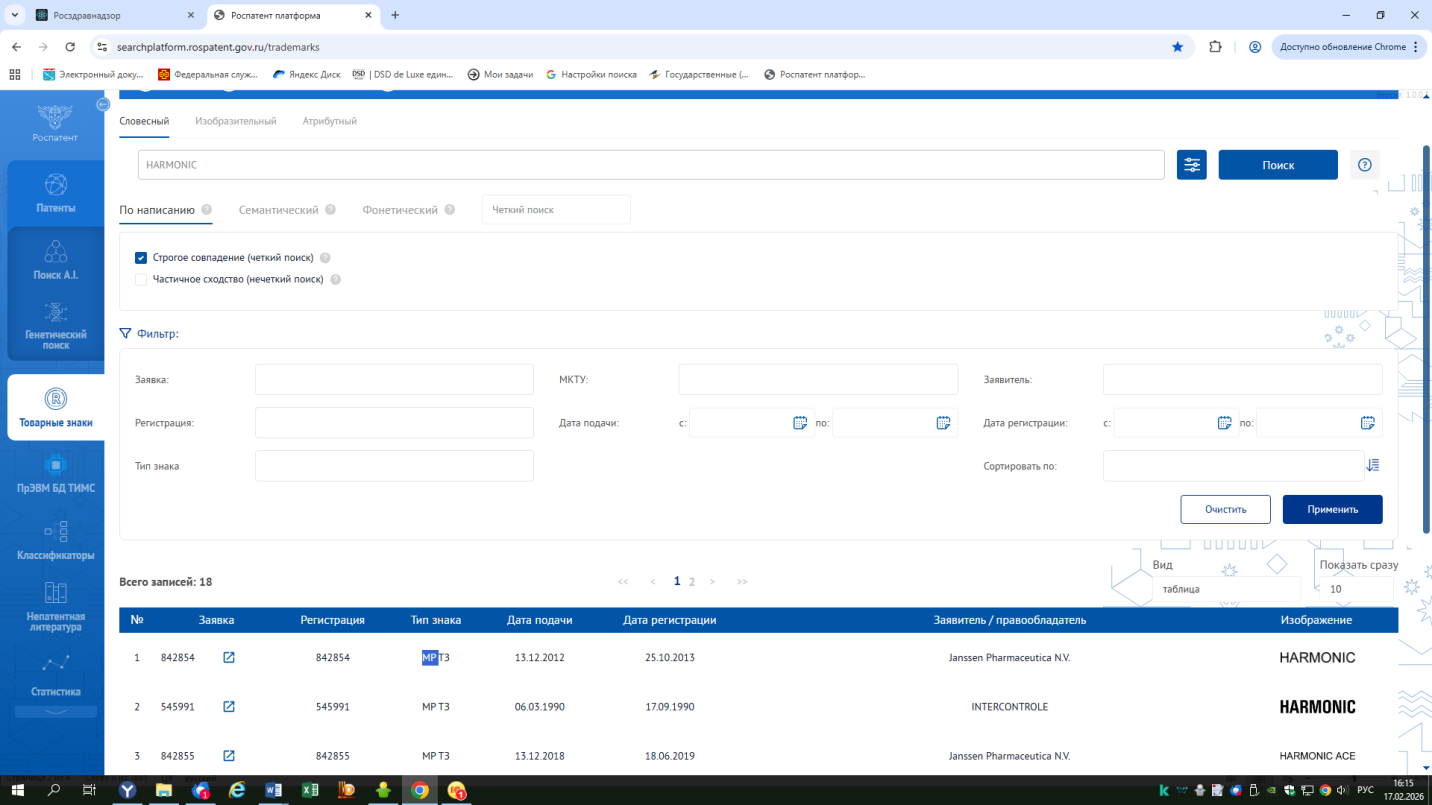Open application 842854 via external link icon

(x=229, y=658)
